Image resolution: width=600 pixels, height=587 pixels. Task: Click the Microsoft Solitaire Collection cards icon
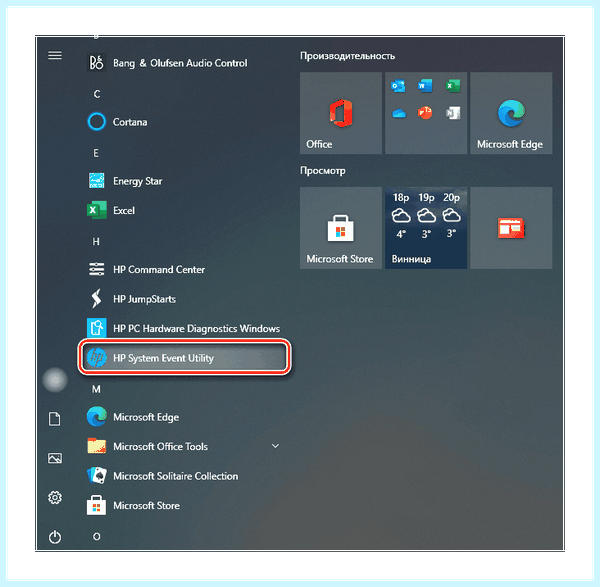tap(96, 476)
